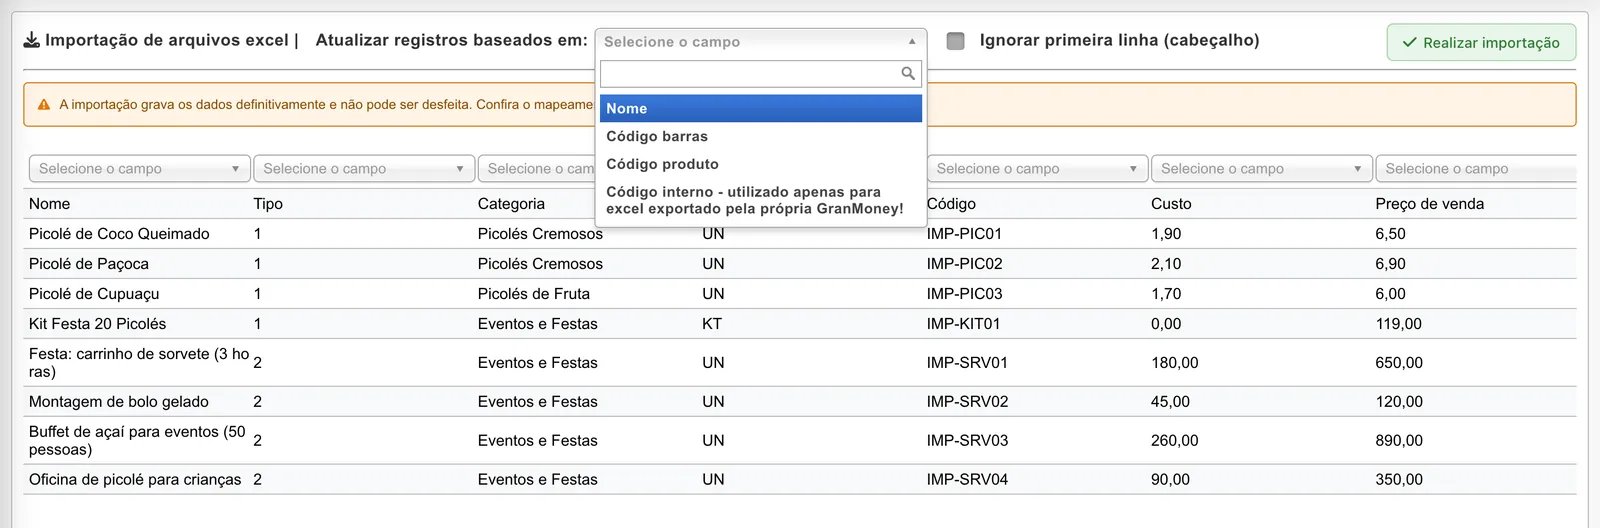
Task: Open field mapping dropdown above Código column
Action: tap(1037, 169)
